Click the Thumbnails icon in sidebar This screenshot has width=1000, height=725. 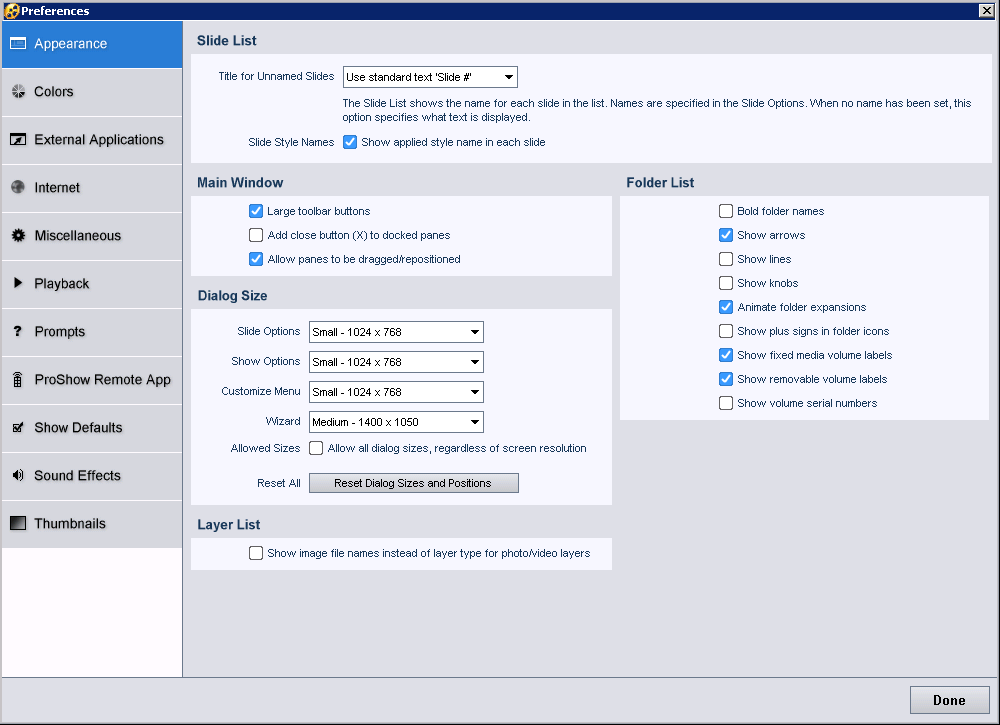pyautogui.click(x=18, y=524)
